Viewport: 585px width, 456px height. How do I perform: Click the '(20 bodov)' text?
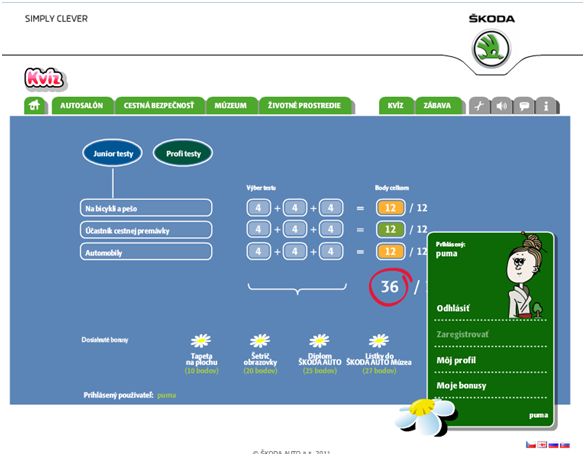(x=260, y=371)
